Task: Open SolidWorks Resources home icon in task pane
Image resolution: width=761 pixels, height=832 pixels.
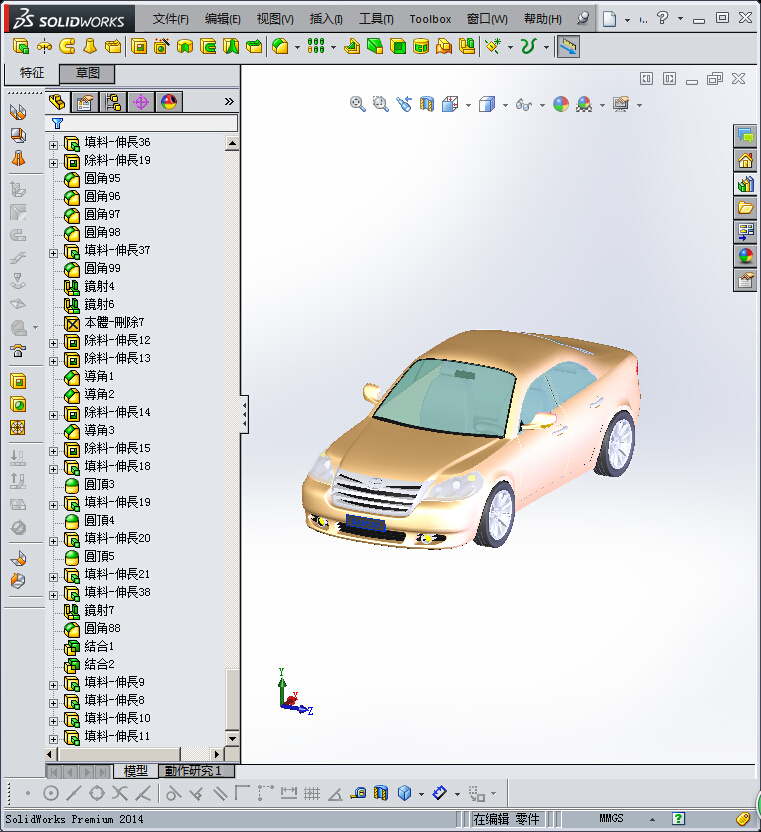Action: [745, 160]
